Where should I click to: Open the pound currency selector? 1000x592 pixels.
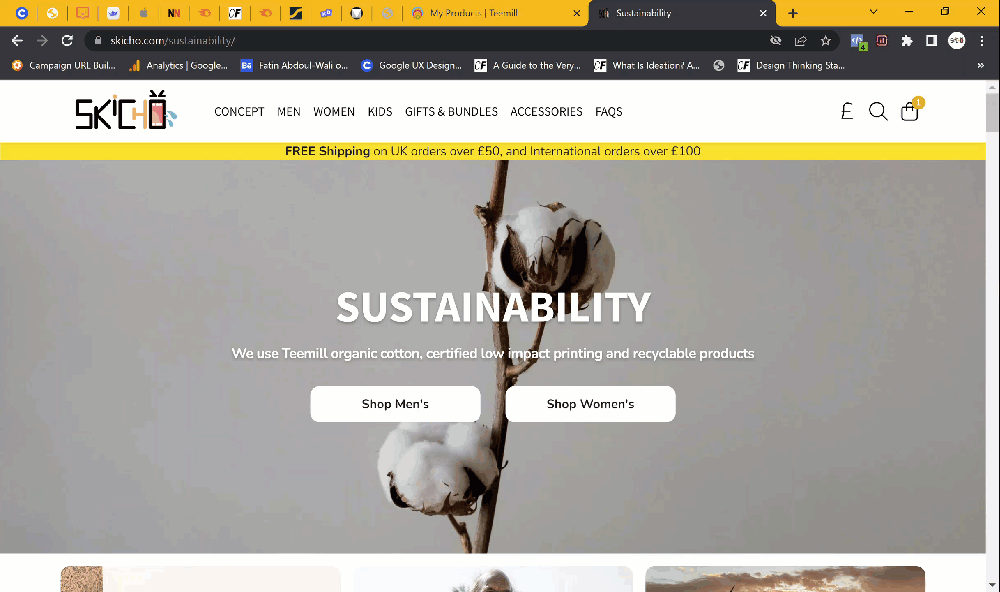point(847,112)
